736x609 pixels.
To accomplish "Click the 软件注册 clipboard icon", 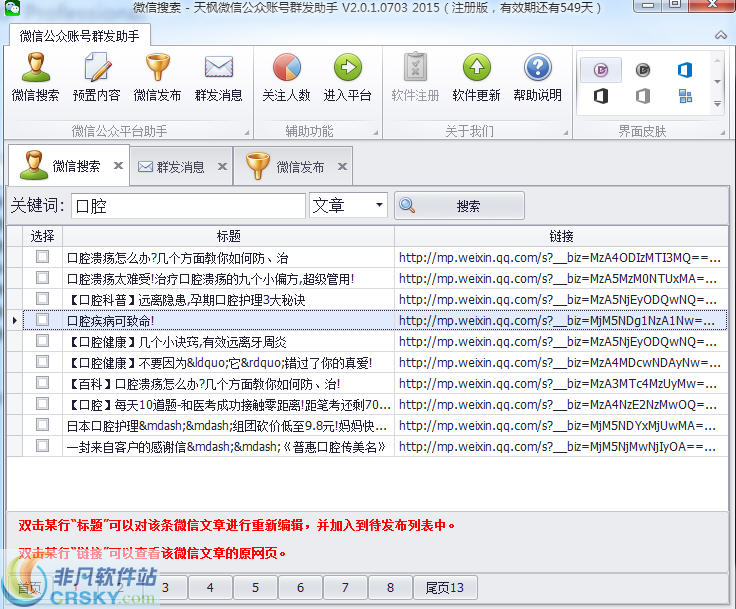I will tap(415, 67).
